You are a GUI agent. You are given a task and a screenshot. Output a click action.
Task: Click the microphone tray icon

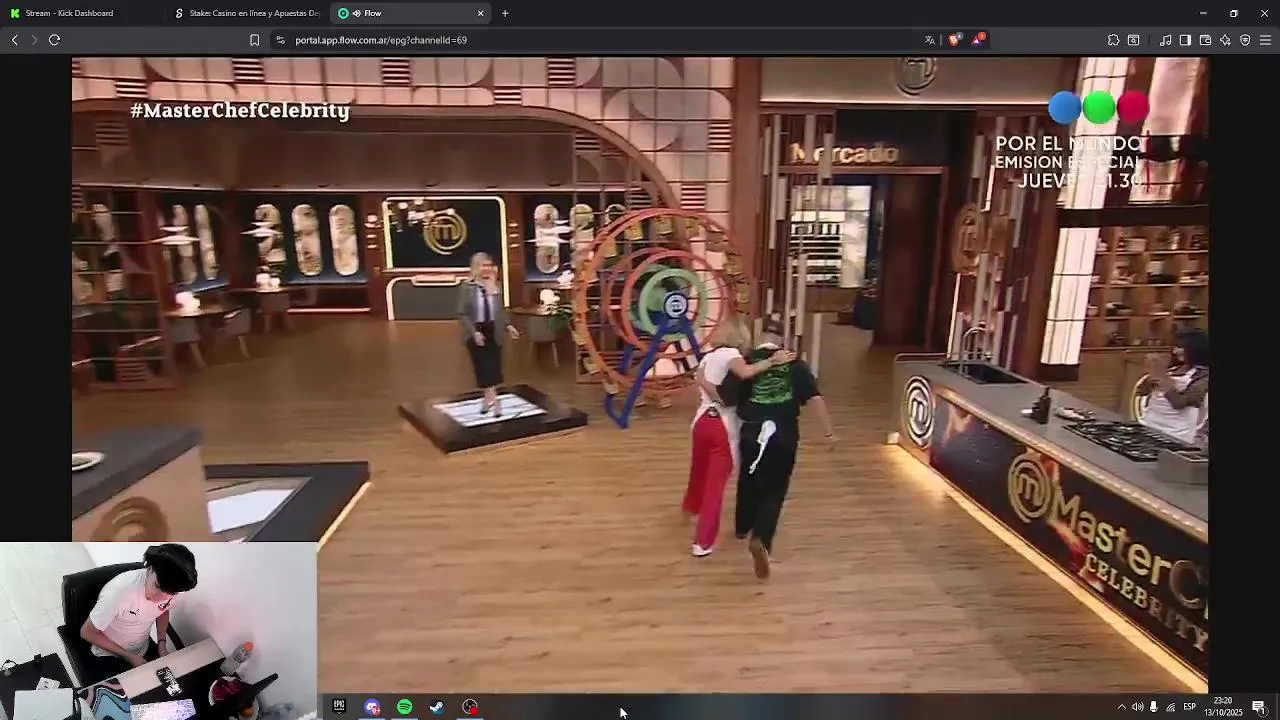[x=1154, y=707]
